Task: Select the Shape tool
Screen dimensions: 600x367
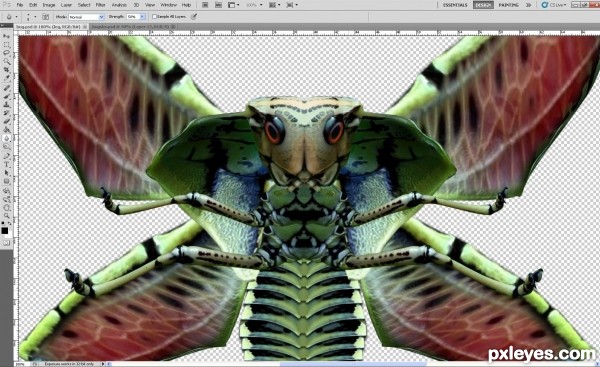Action: (x=7, y=181)
